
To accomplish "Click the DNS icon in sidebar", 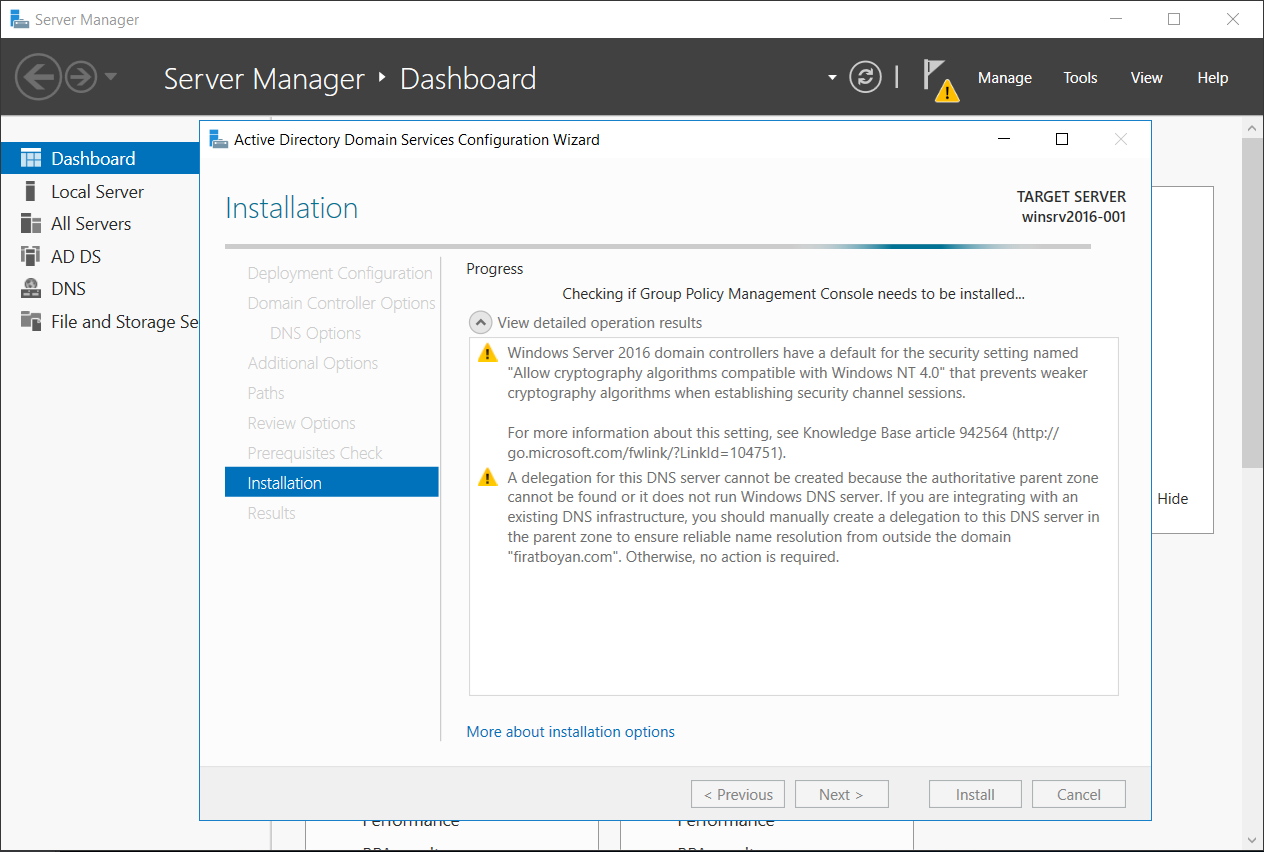I will click(31, 289).
